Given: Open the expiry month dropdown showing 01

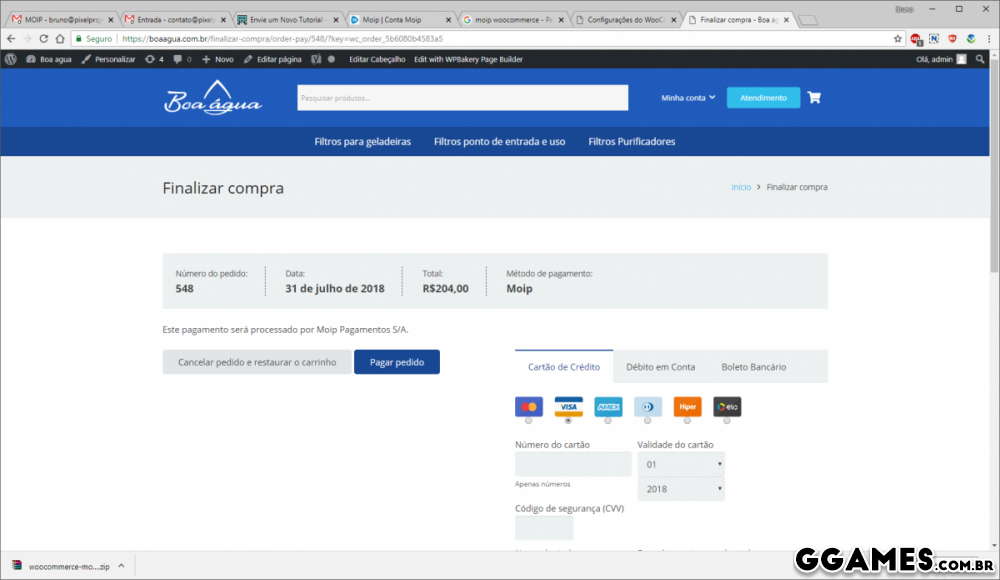Looking at the screenshot, I should [681, 464].
